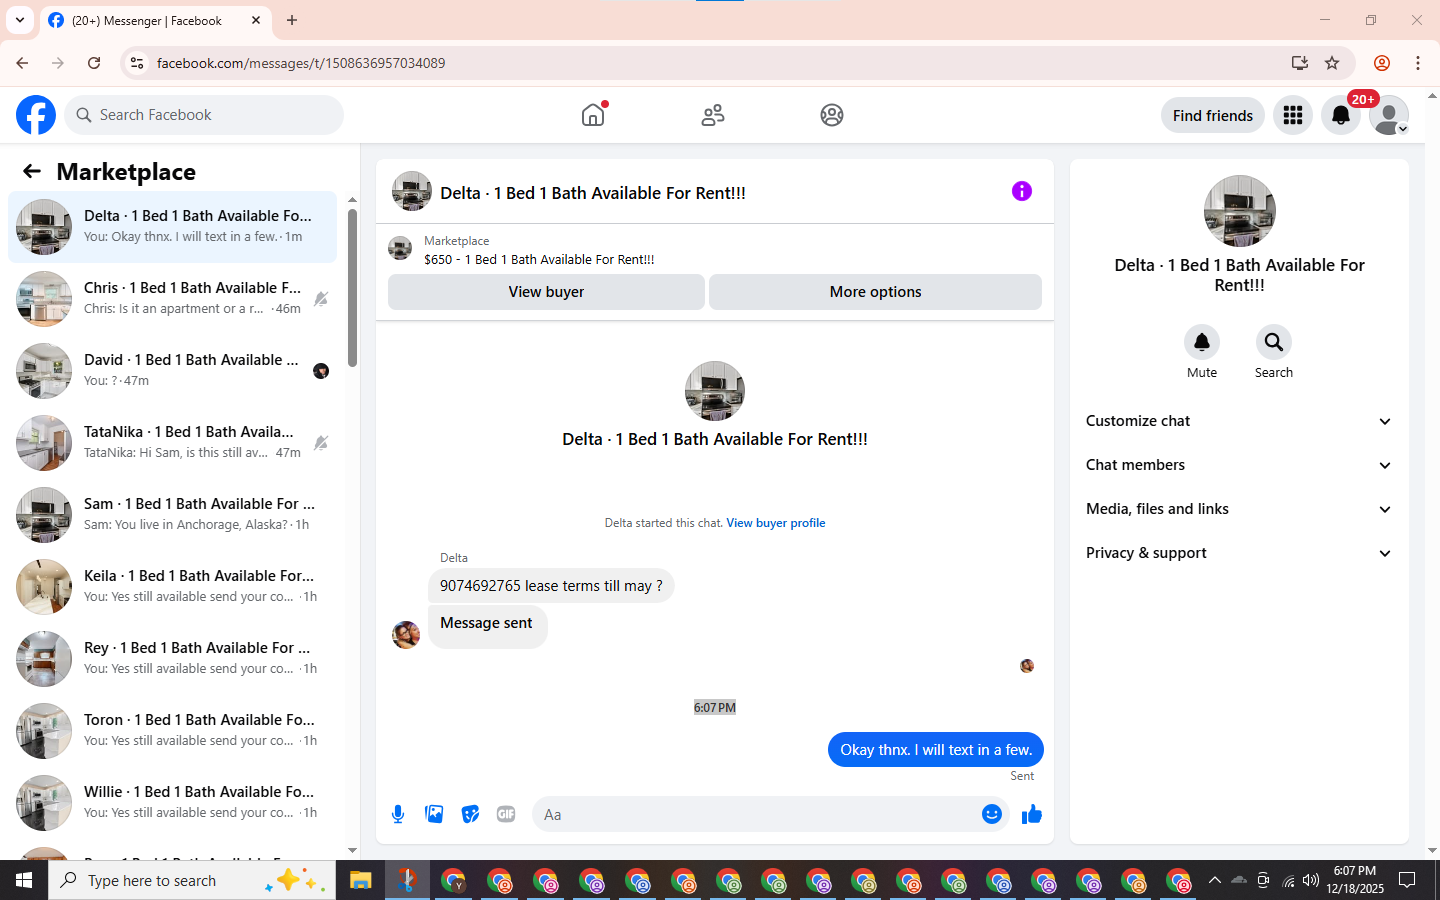This screenshot has height=900, width=1440.
Task: Click the Facebook logo icon
Action: tap(36, 115)
